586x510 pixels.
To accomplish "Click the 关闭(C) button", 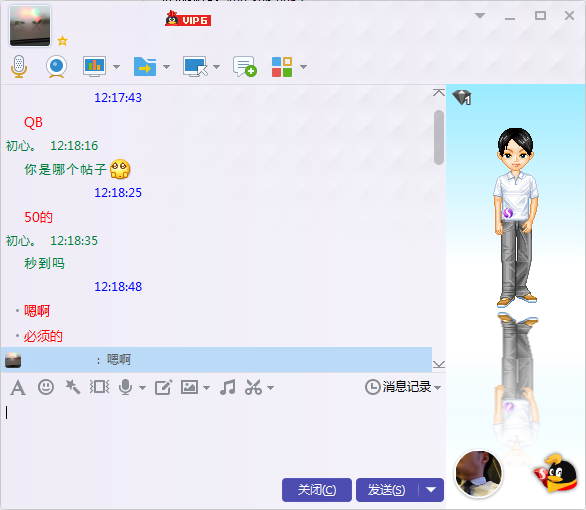I will [x=317, y=489].
